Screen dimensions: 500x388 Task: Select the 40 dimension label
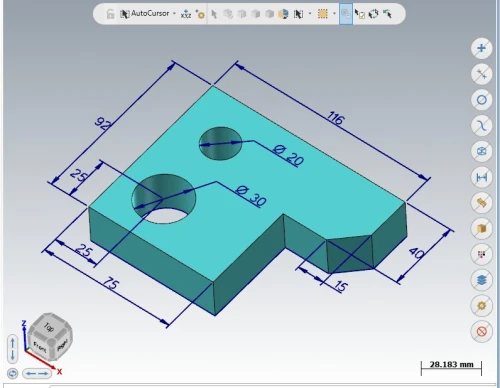click(416, 253)
